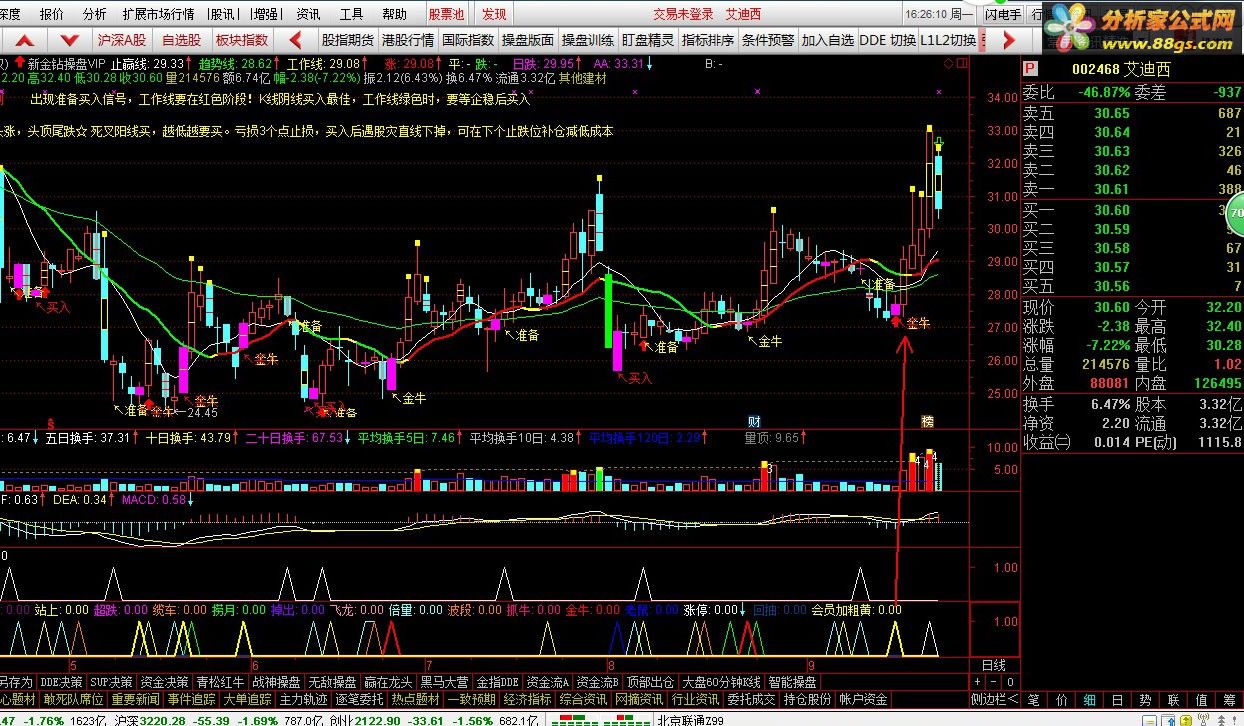Click the 闪电手 button
The image size is (1244, 726).
click(1002, 14)
